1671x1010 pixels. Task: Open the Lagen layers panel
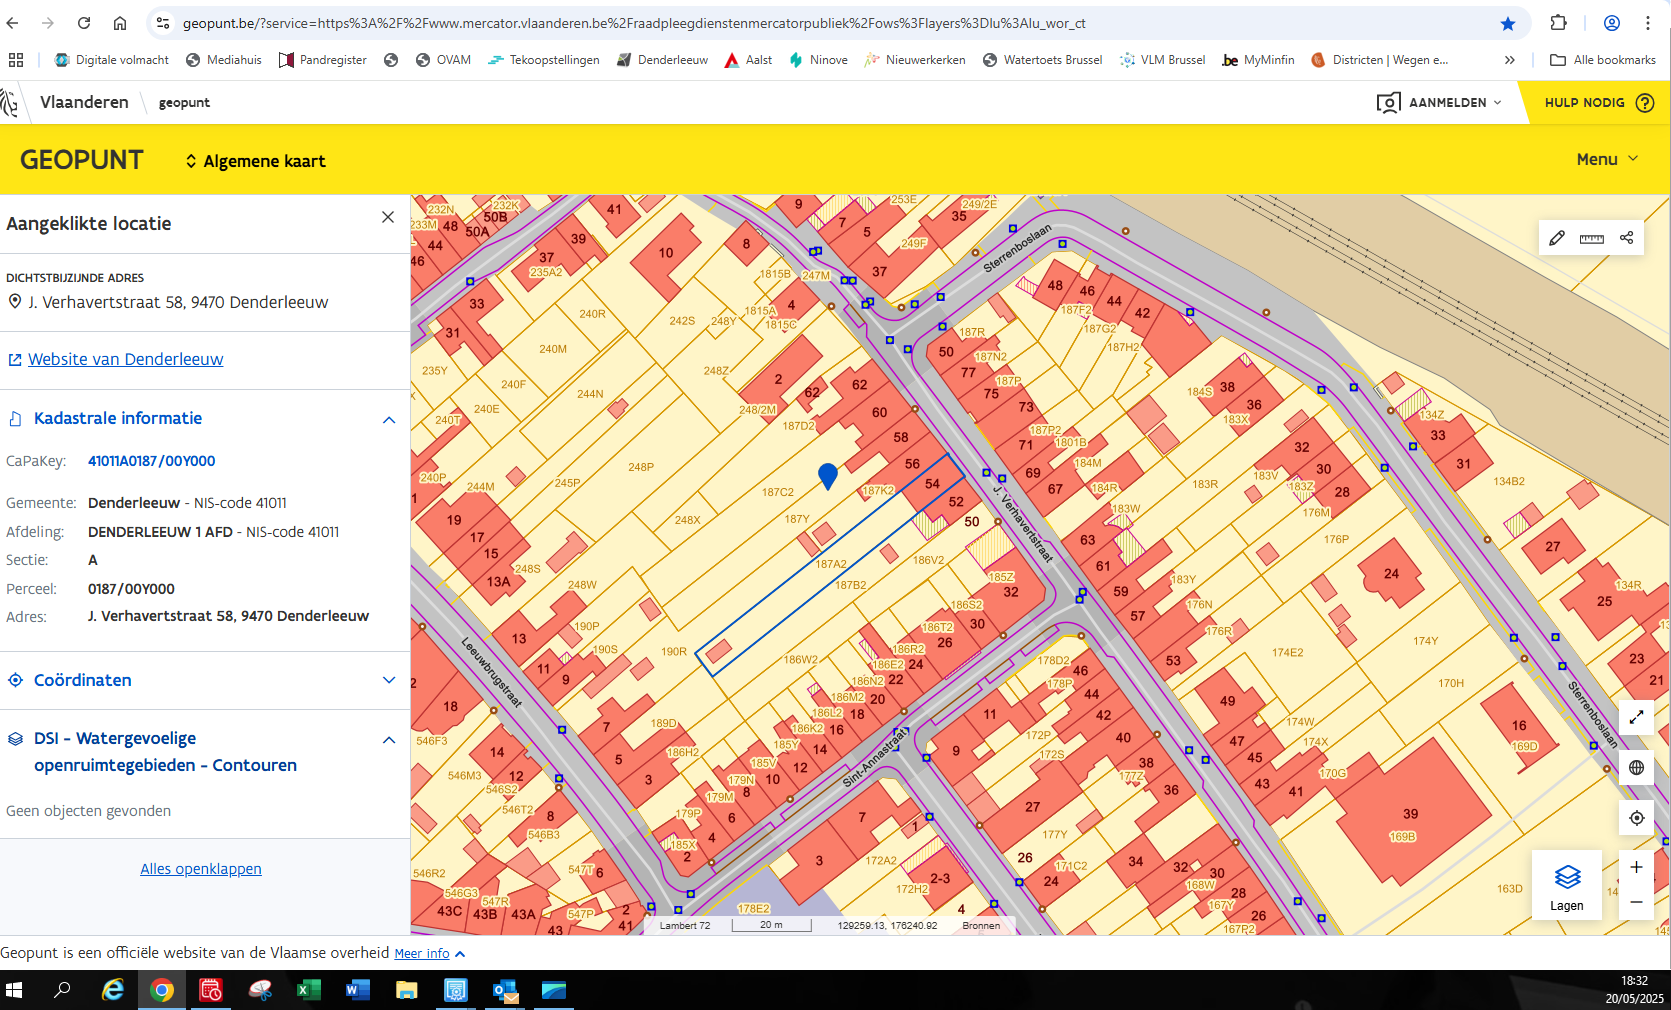pyautogui.click(x=1566, y=886)
